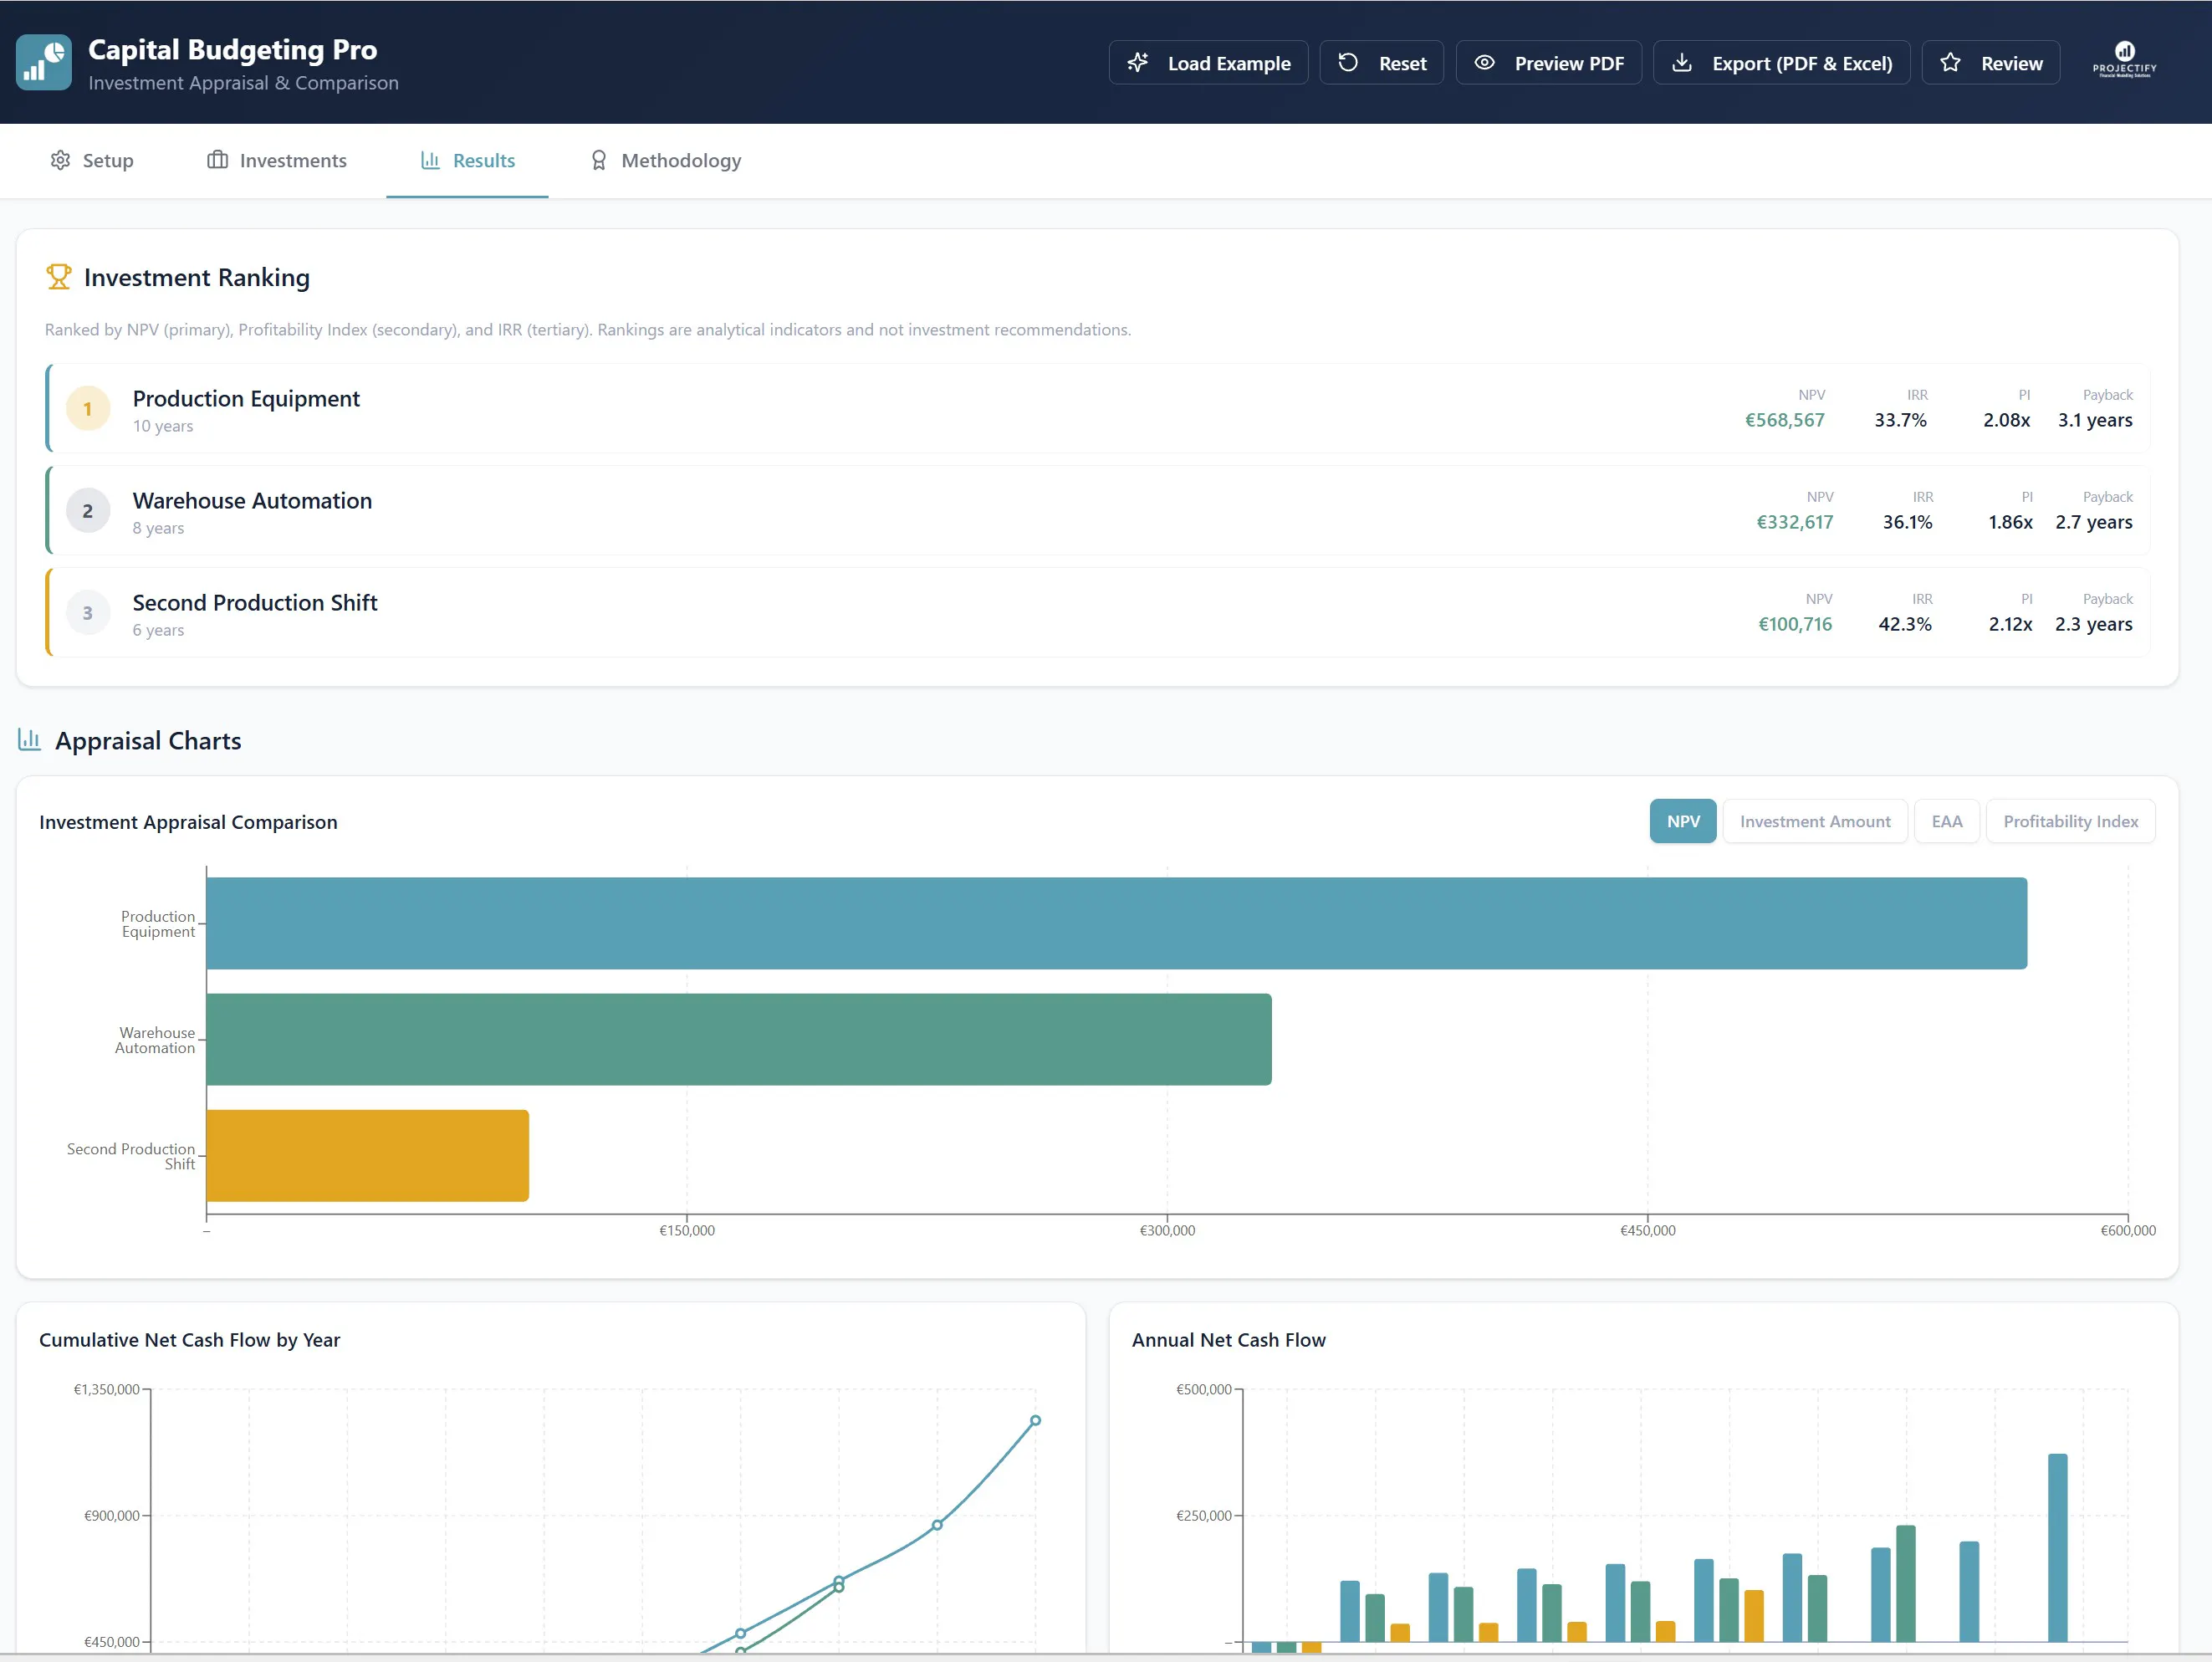
Task: Click the gear icon beside Setup
Action: click(x=60, y=160)
